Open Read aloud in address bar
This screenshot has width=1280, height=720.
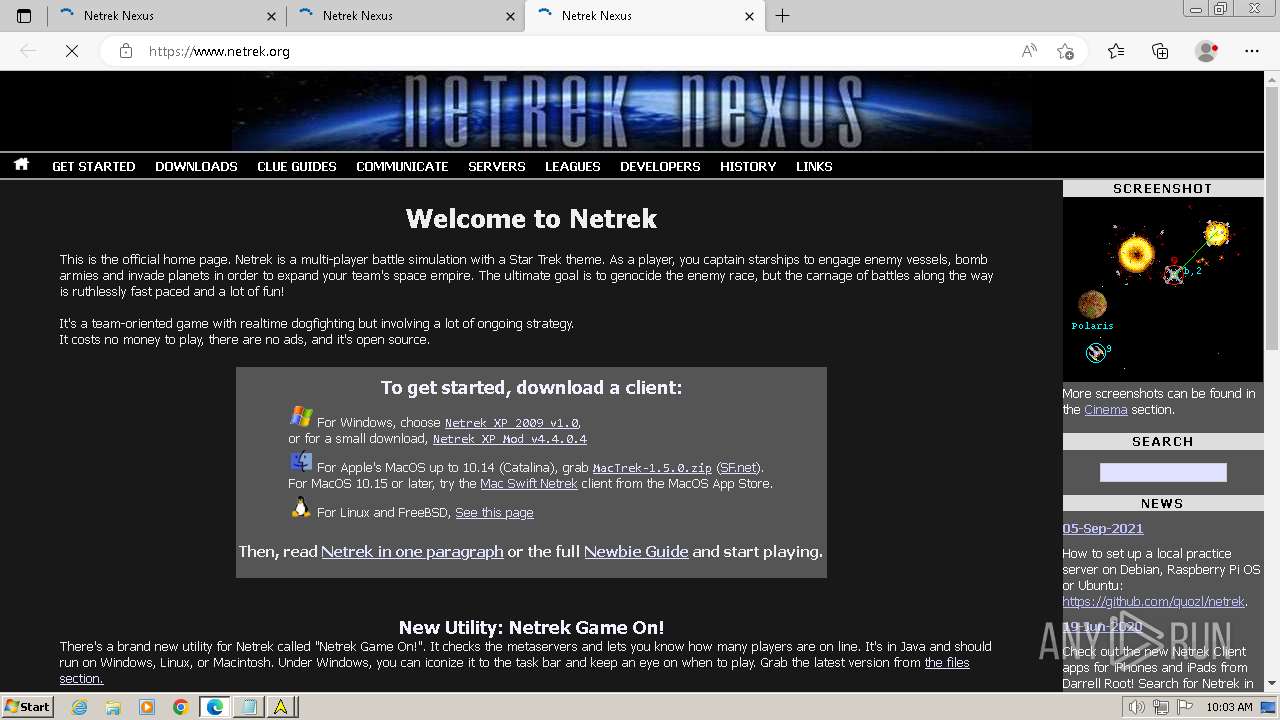point(1029,51)
